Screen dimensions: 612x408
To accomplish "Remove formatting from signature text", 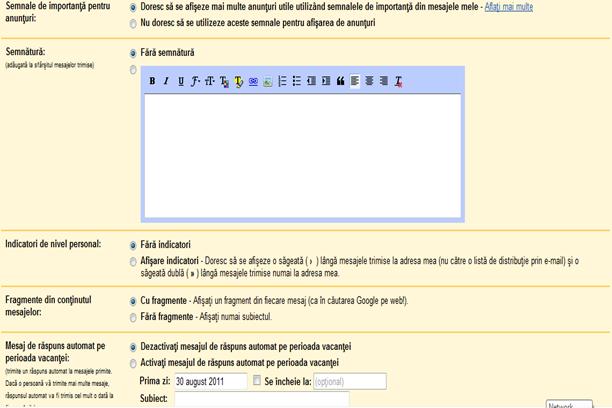I will (398, 81).
